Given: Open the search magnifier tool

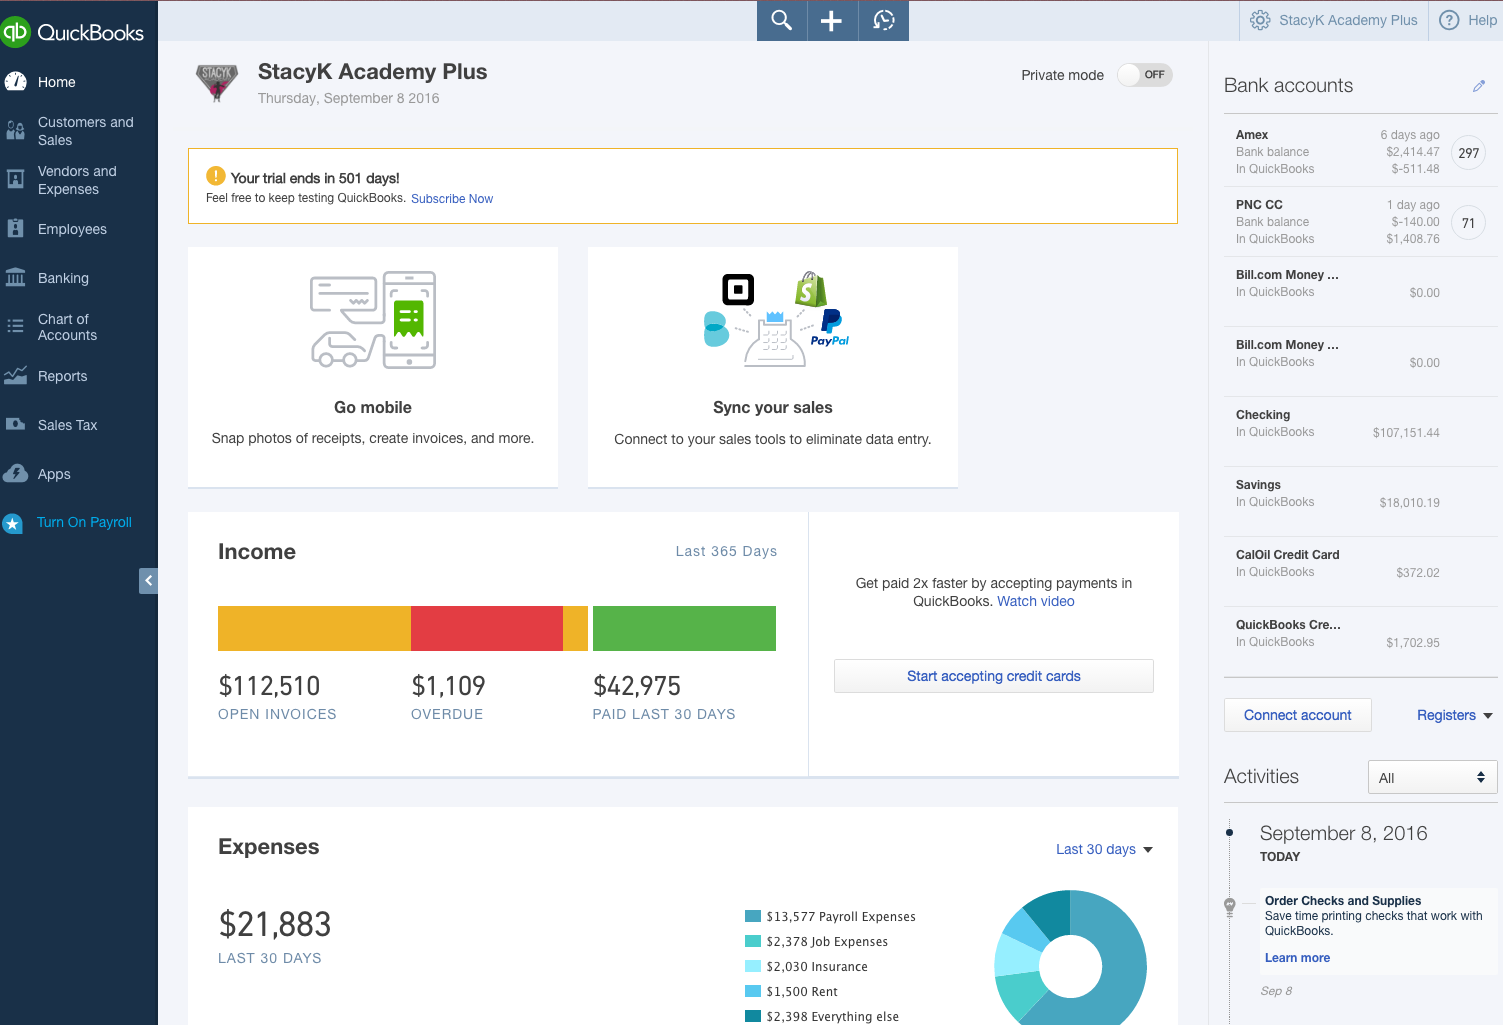Looking at the screenshot, I should (782, 20).
